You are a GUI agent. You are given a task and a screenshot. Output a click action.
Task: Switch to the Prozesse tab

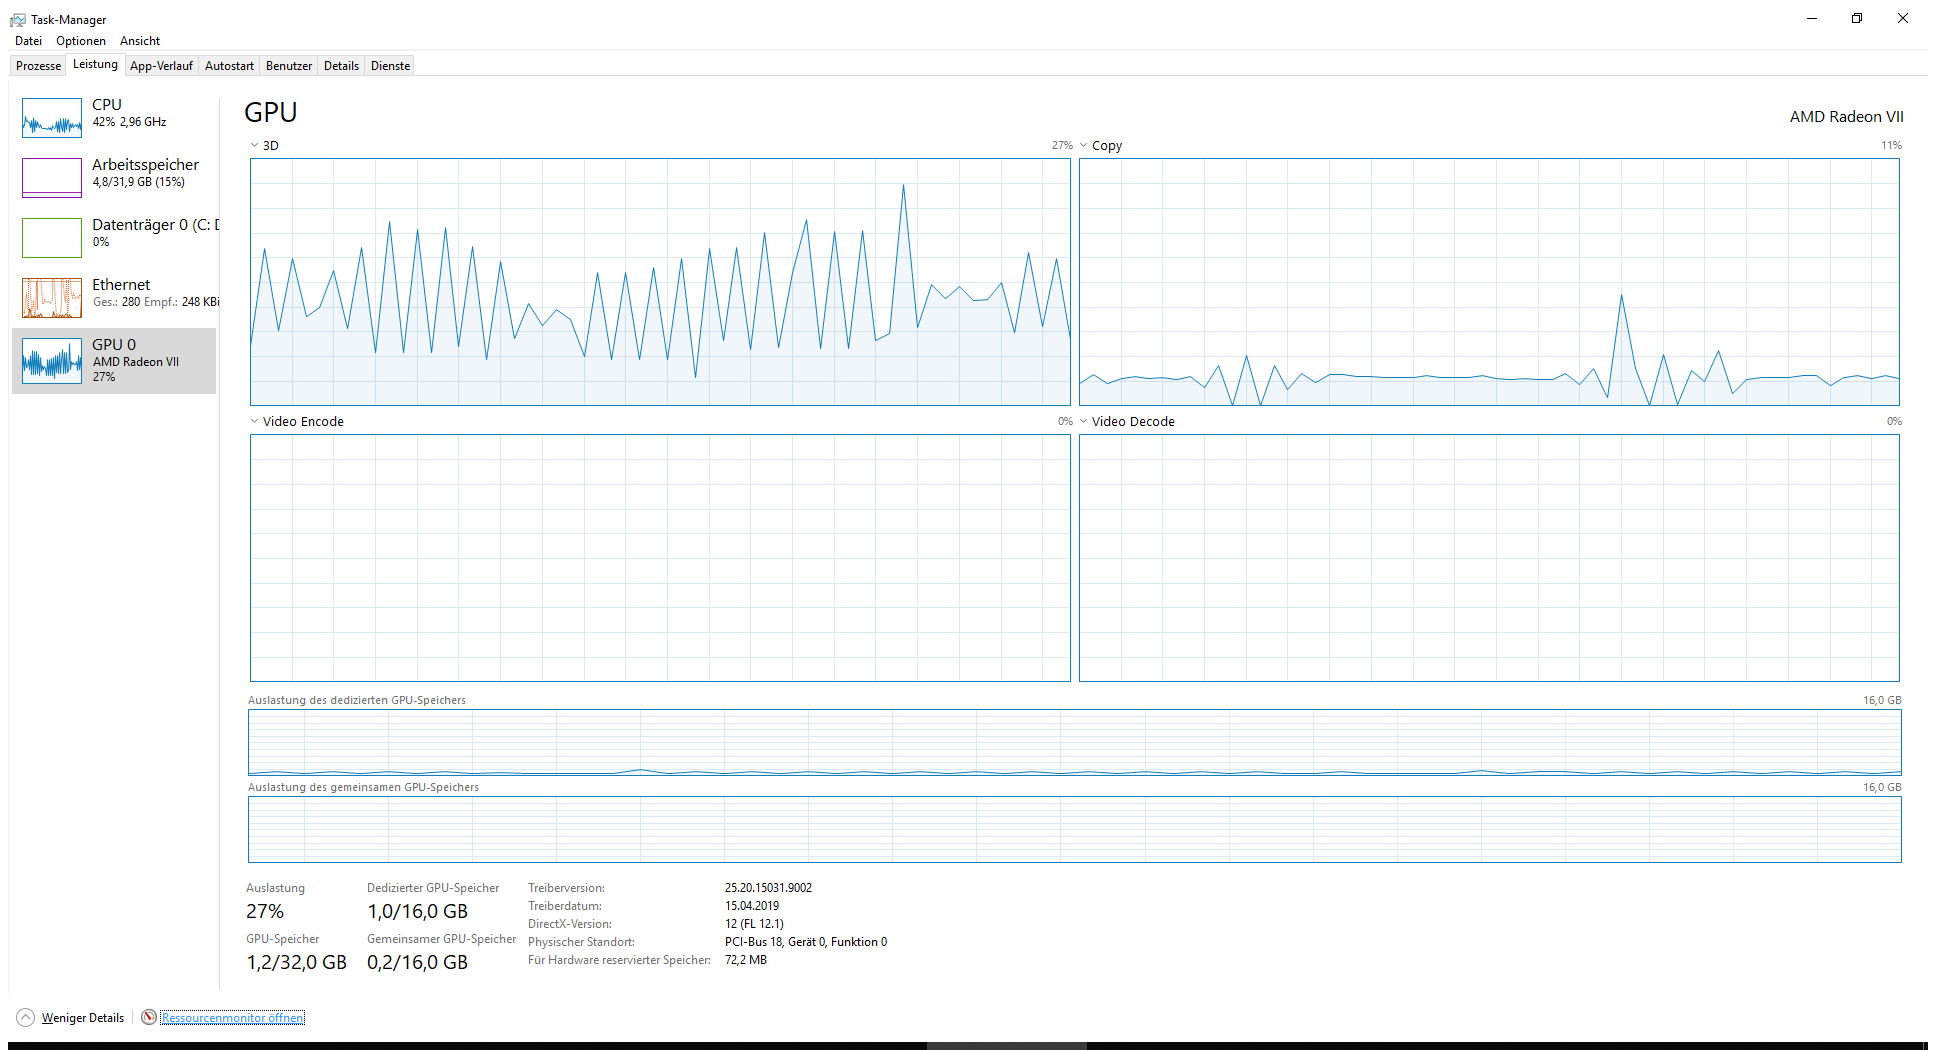(37, 65)
